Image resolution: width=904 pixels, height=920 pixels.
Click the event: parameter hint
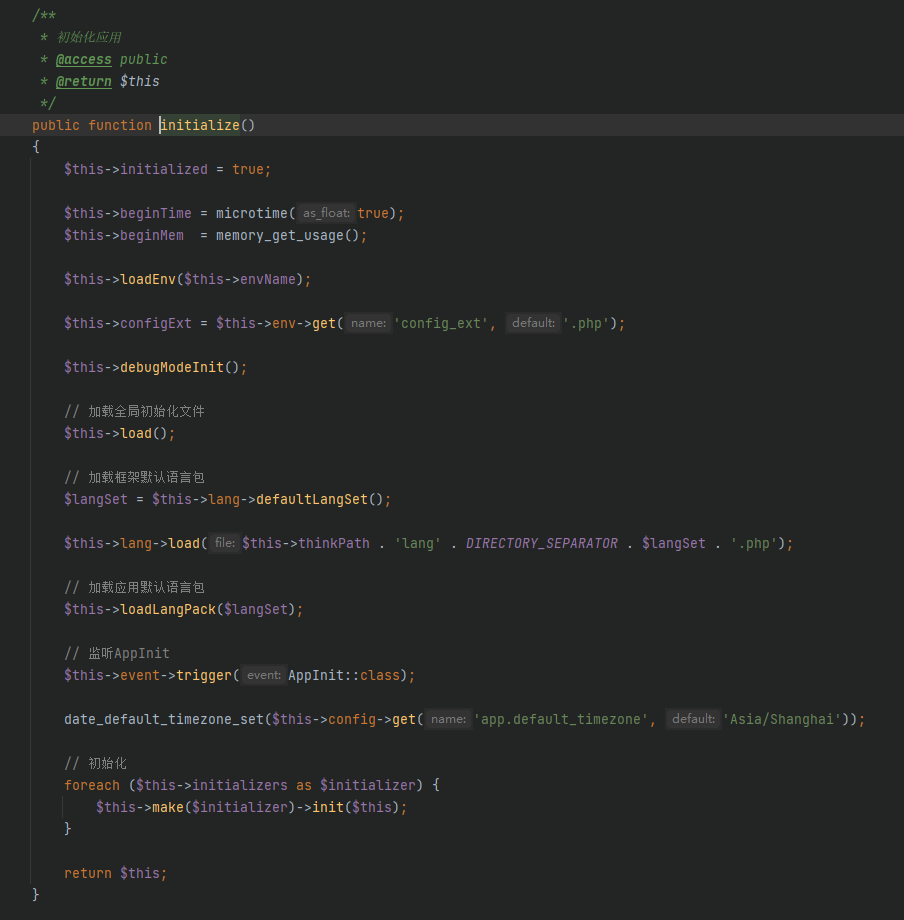(x=263, y=675)
